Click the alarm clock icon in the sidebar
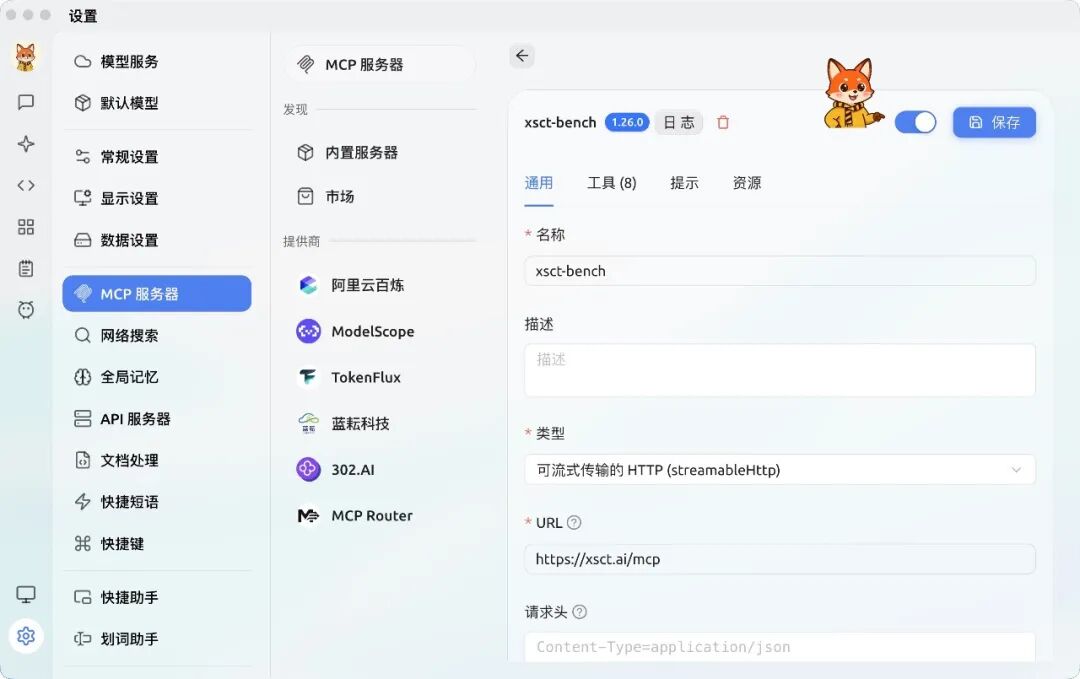Viewport: 1080px width, 679px height. coord(25,310)
